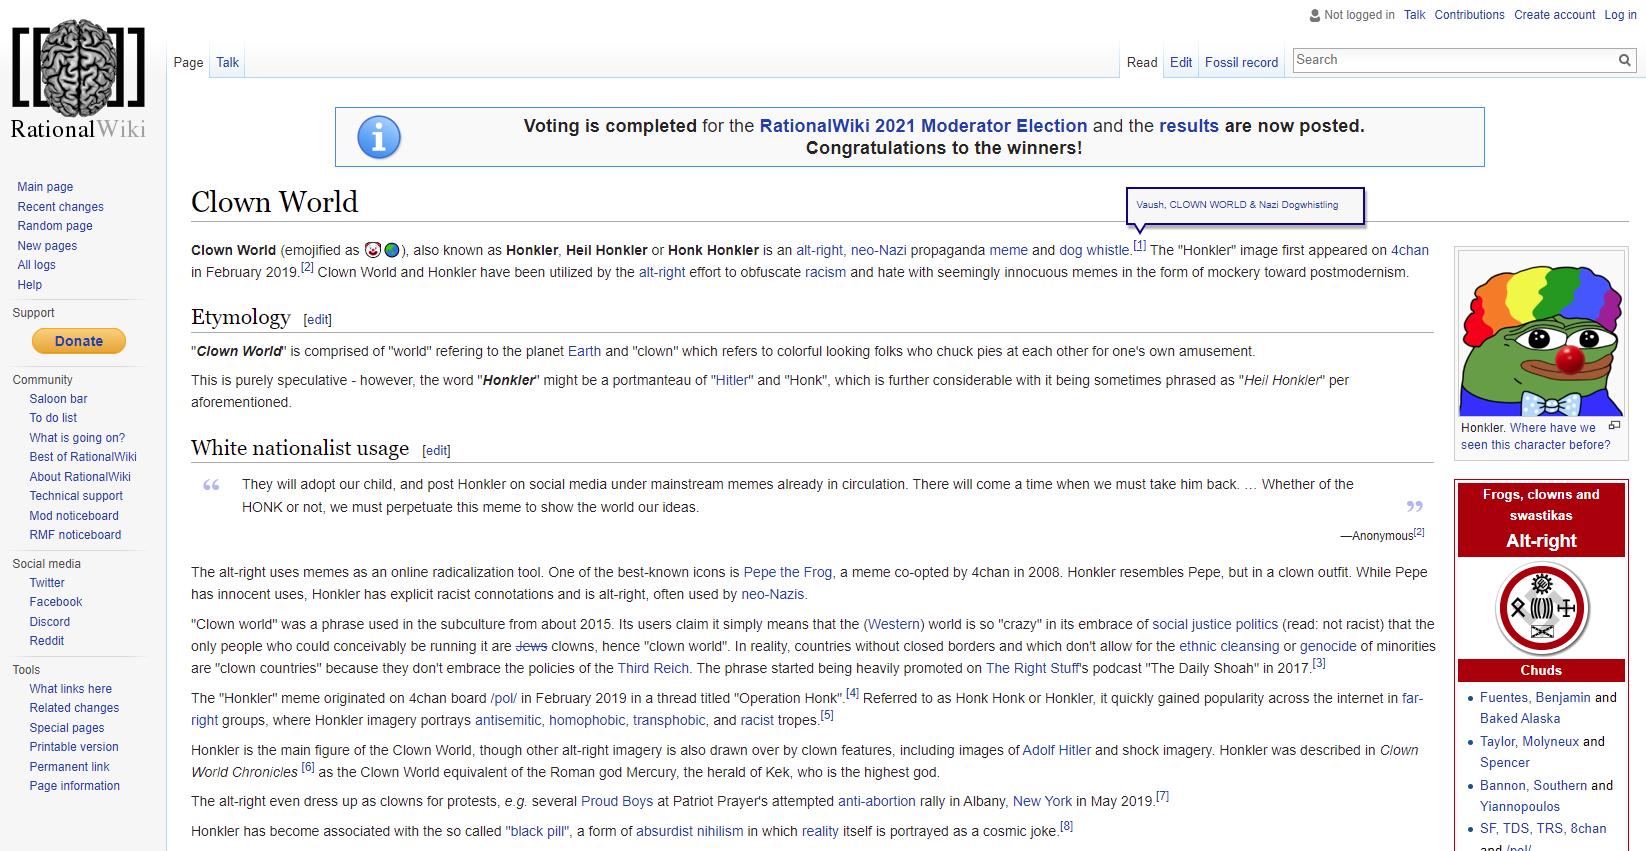The width and height of the screenshot is (1646, 851).
Task: Click Create account
Action: (1554, 15)
